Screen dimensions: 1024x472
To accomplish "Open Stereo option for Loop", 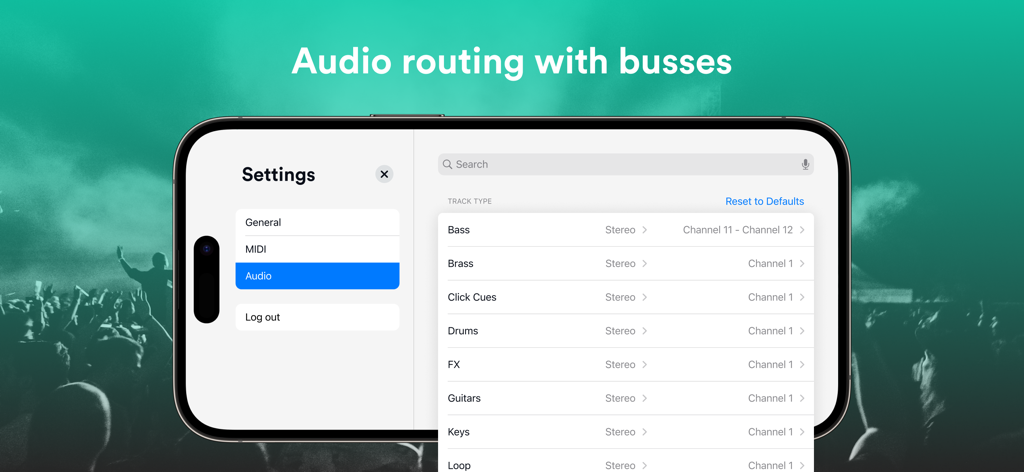I will [x=626, y=465].
